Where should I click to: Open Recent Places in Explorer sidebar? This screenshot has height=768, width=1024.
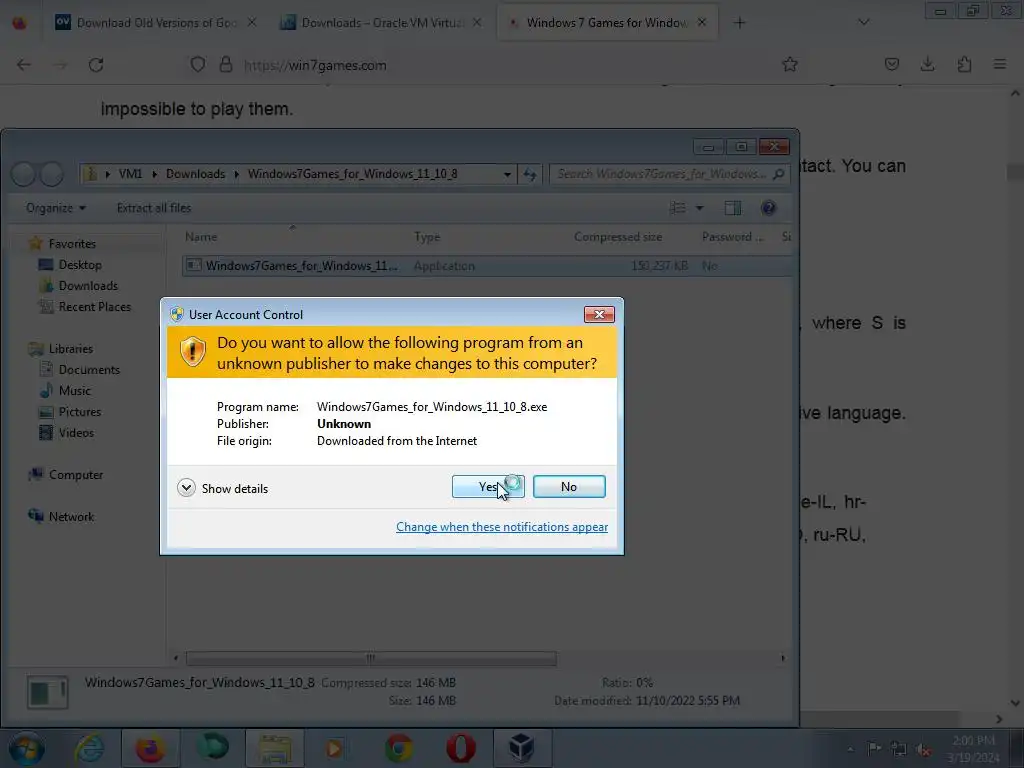click(x=95, y=306)
